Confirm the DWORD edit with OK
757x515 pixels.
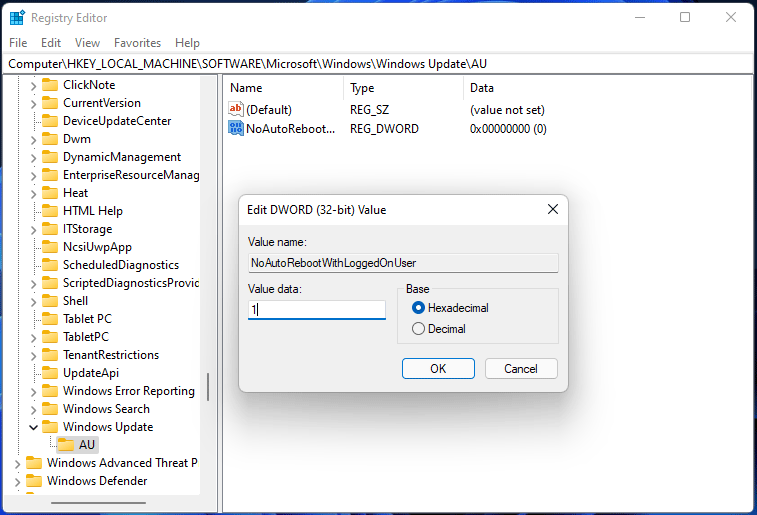pyautogui.click(x=438, y=369)
